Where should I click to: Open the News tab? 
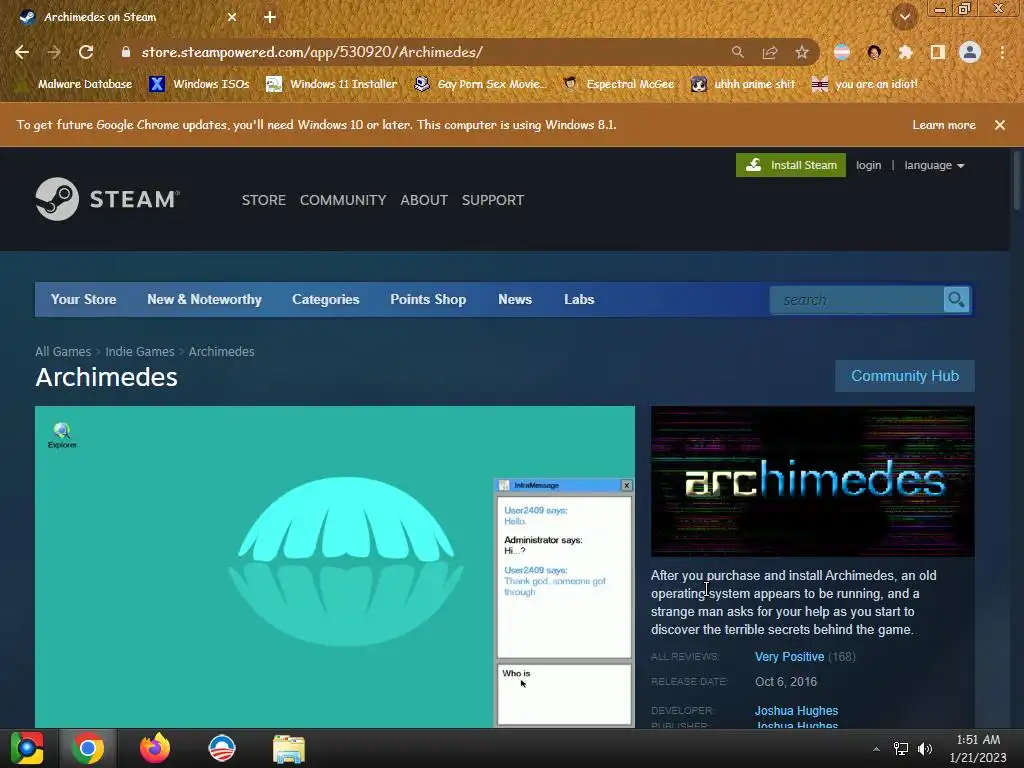pyautogui.click(x=515, y=299)
